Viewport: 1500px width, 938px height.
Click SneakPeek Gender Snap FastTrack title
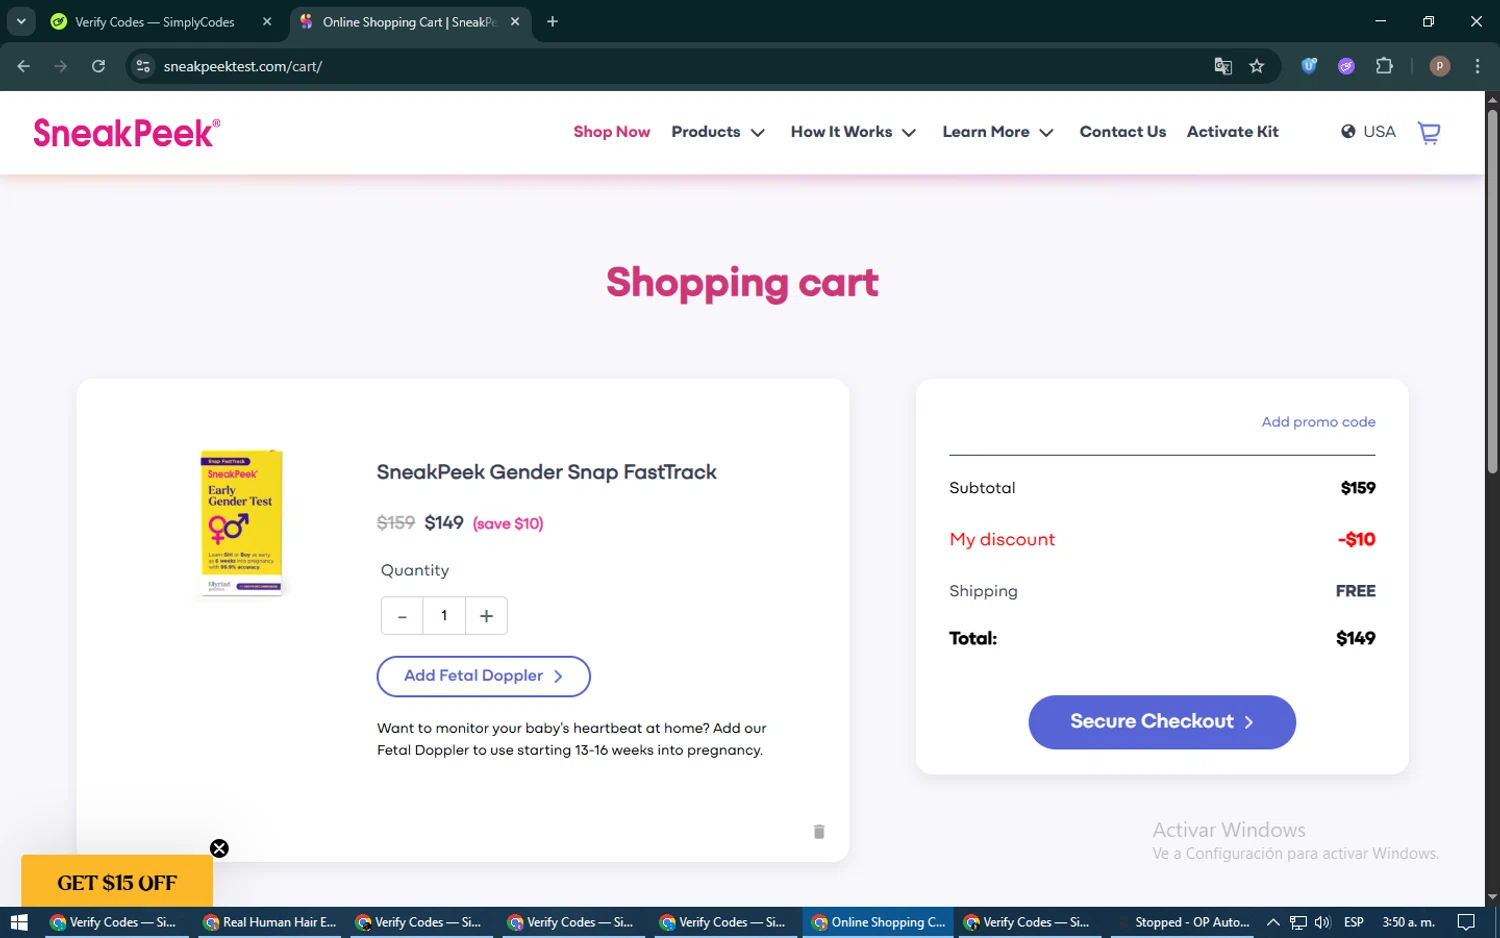coord(546,472)
